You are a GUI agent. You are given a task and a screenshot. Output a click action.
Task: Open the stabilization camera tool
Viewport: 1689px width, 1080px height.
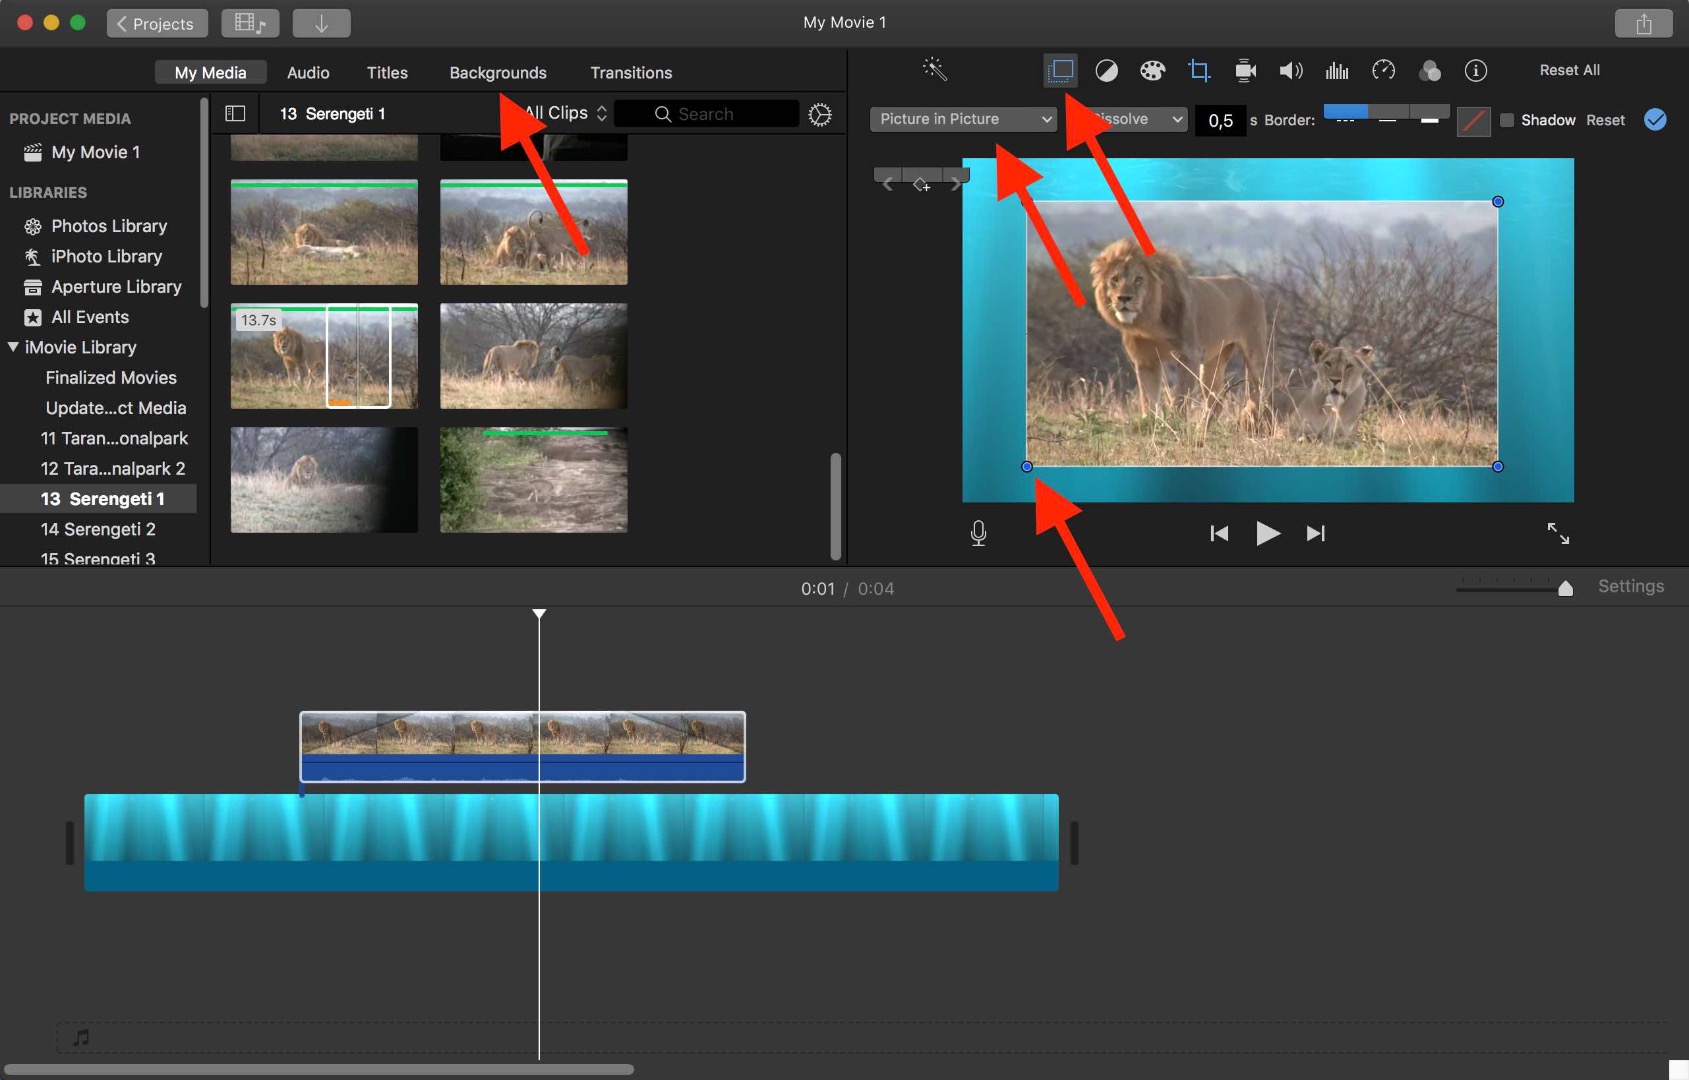1245,70
